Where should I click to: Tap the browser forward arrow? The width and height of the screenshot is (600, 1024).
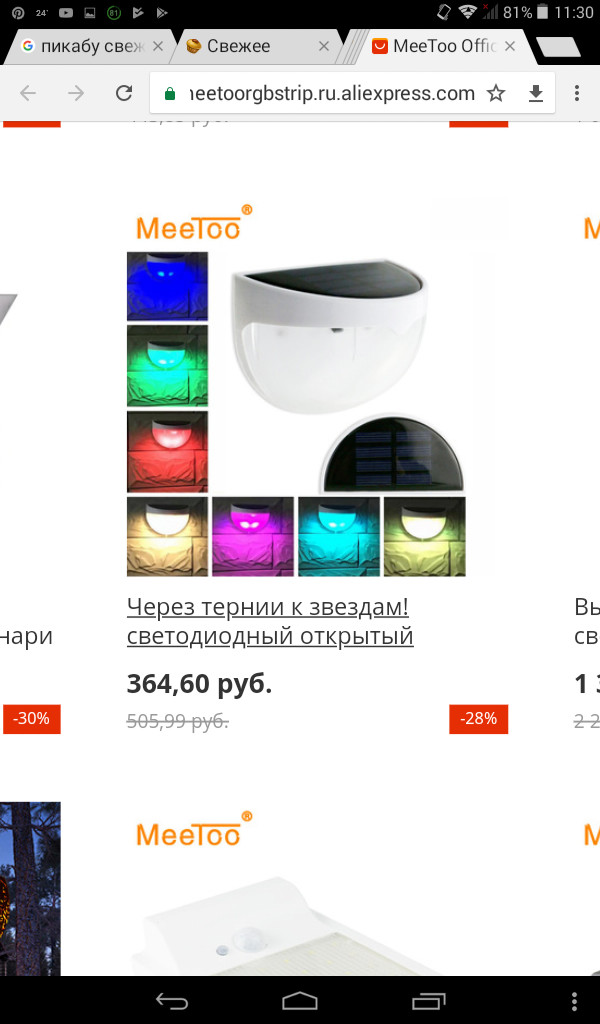76,93
